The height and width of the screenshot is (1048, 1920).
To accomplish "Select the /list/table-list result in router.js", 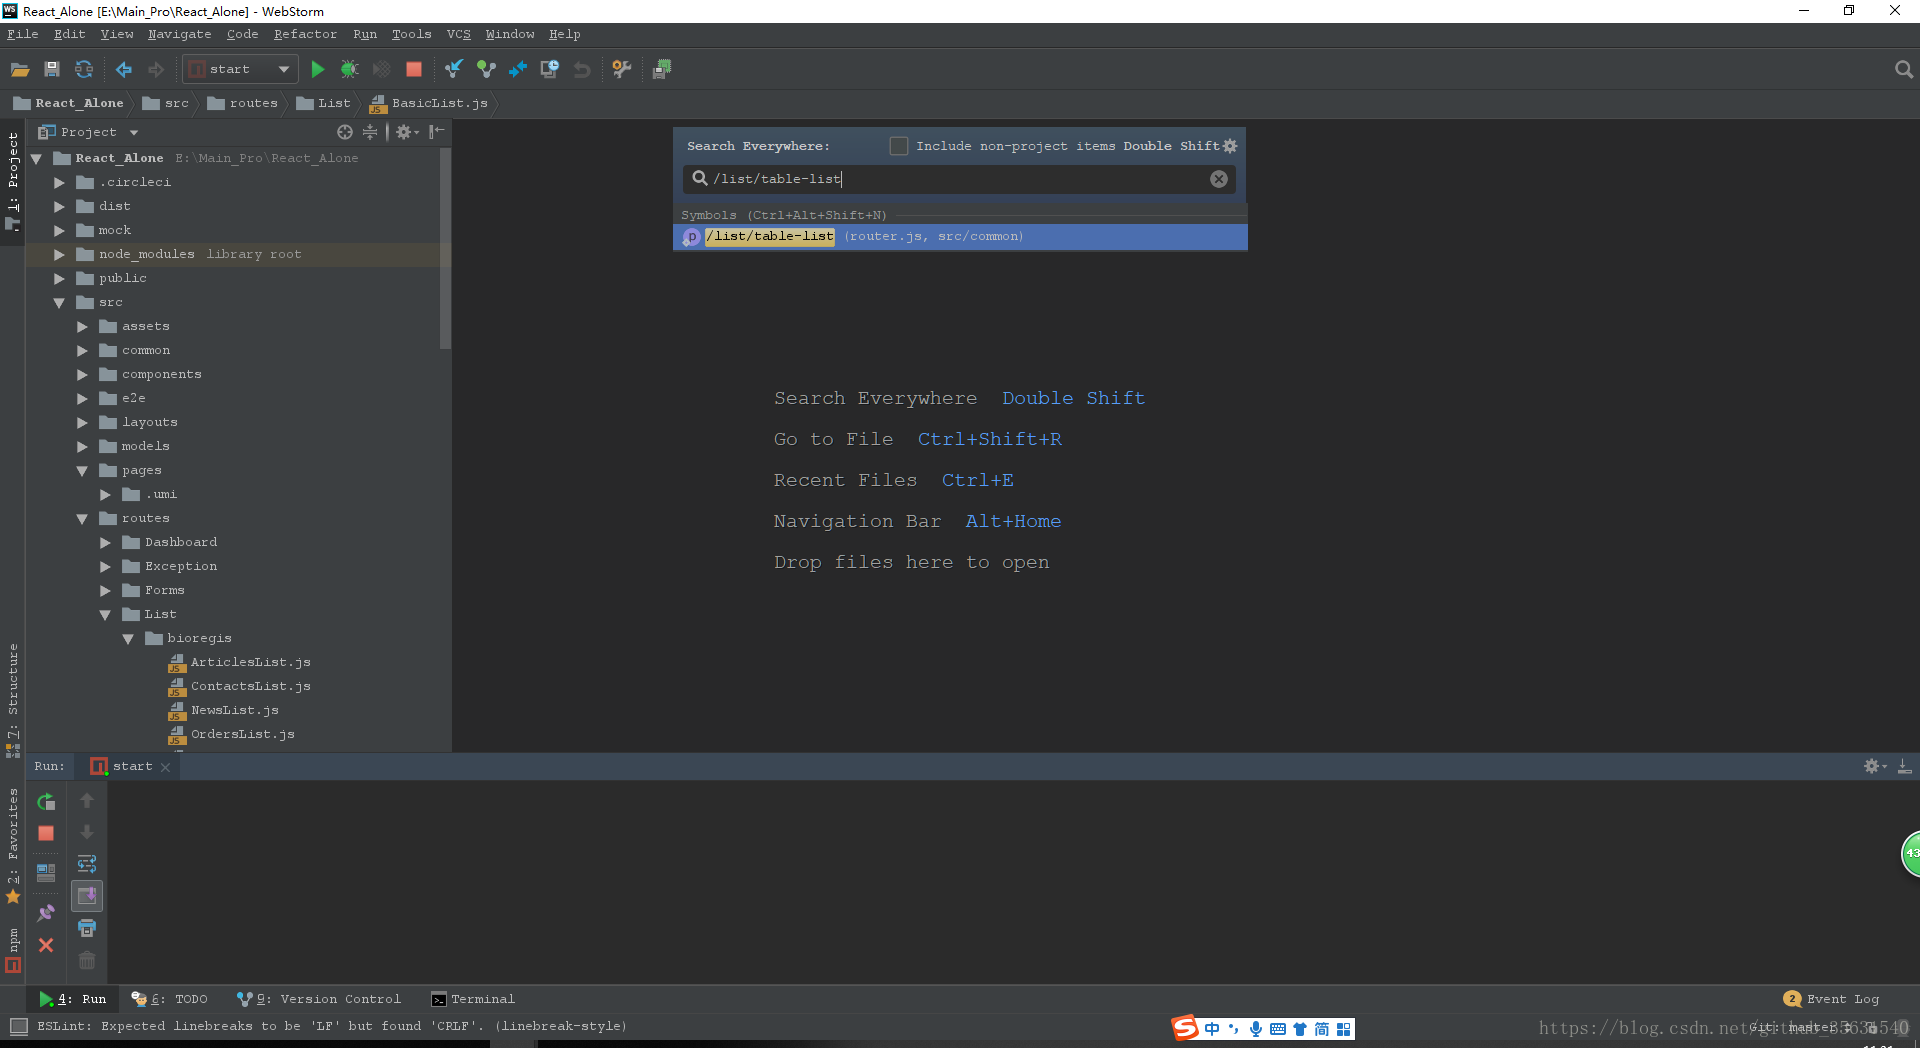I will coord(960,237).
